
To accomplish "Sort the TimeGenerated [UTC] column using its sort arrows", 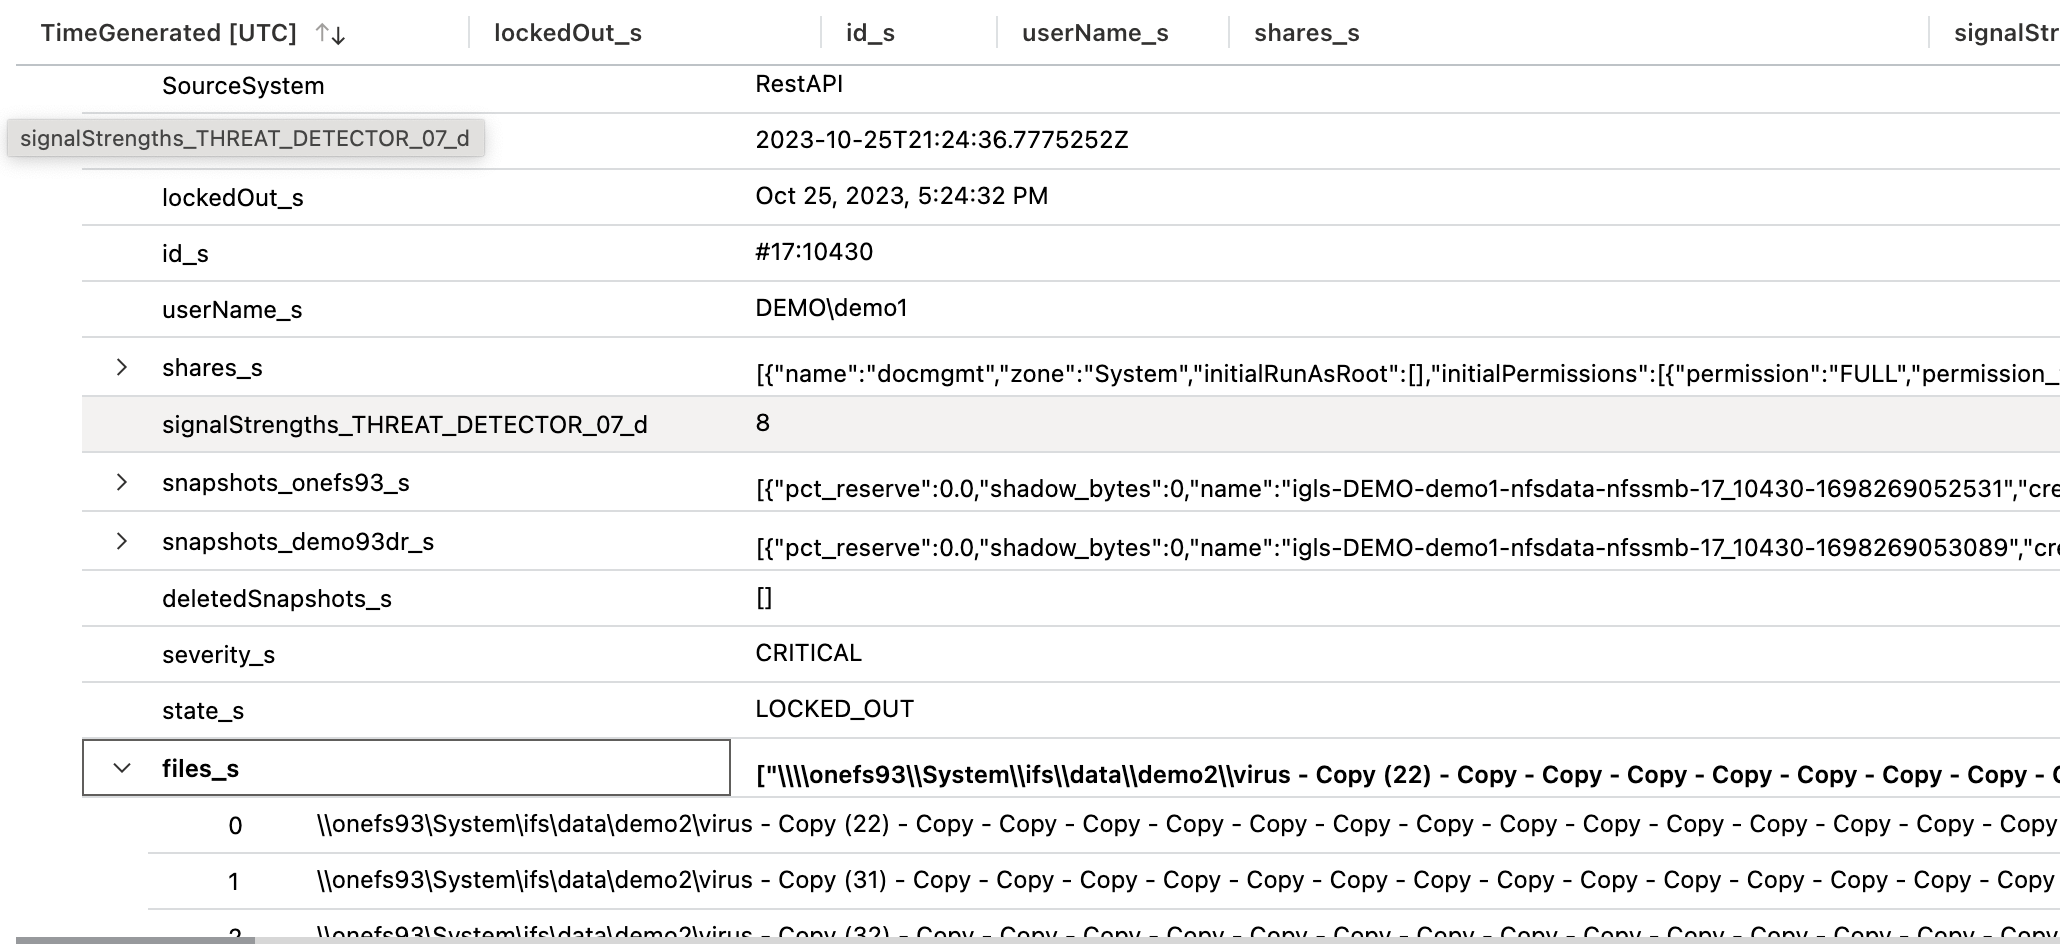I will [329, 33].
